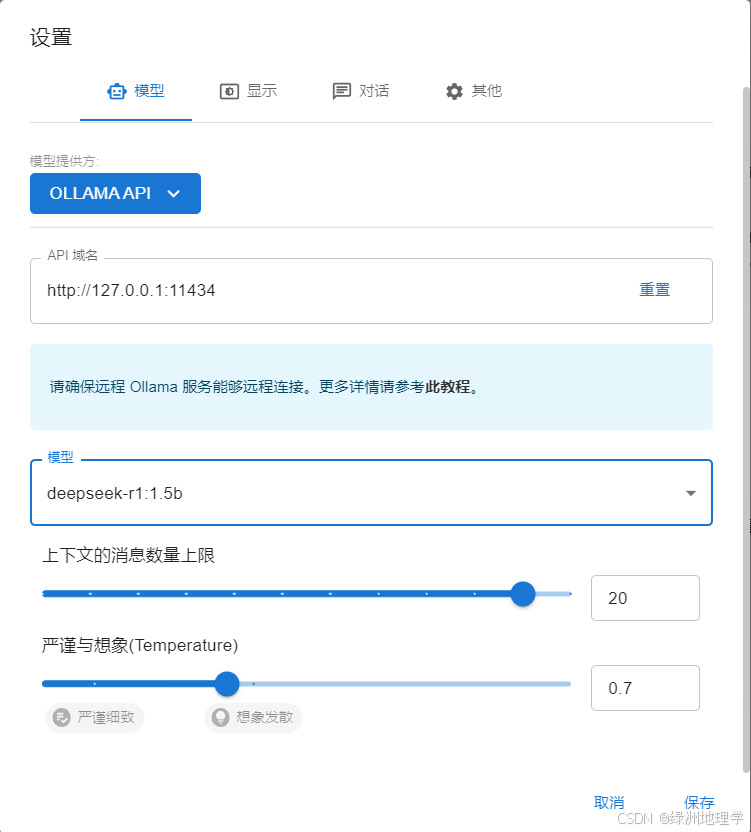
Task: Switch to the 显示 tab
Action: 248,91
